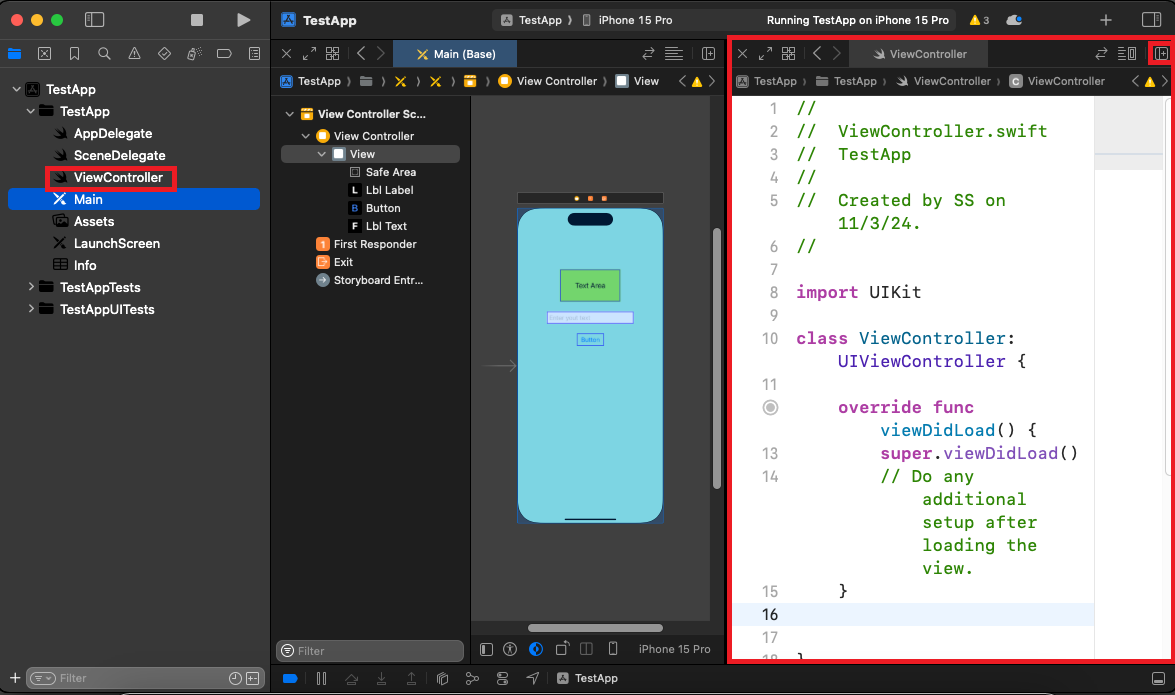
Task: Toggle the left navigator sidebar
Action: (94, 20)
